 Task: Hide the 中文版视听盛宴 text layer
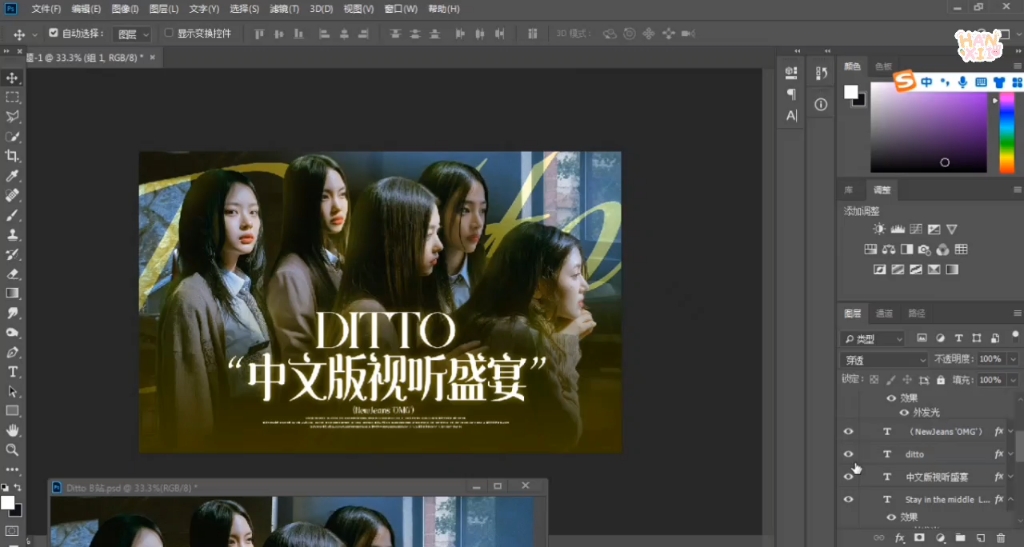tap(848, 477)
